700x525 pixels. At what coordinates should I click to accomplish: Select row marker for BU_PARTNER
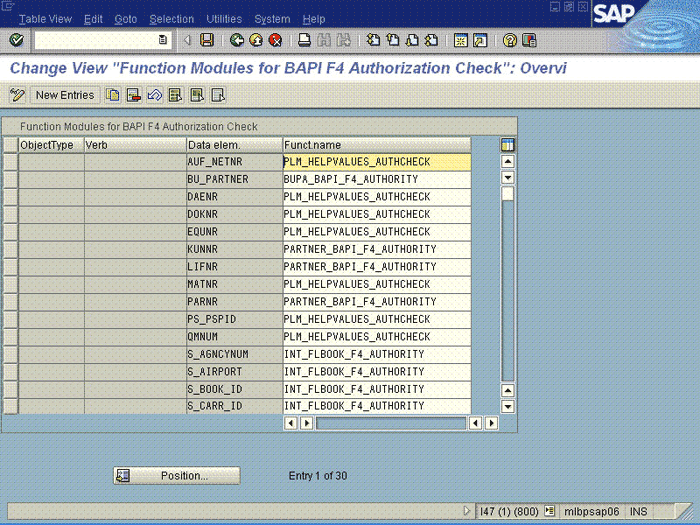(10, 179)
